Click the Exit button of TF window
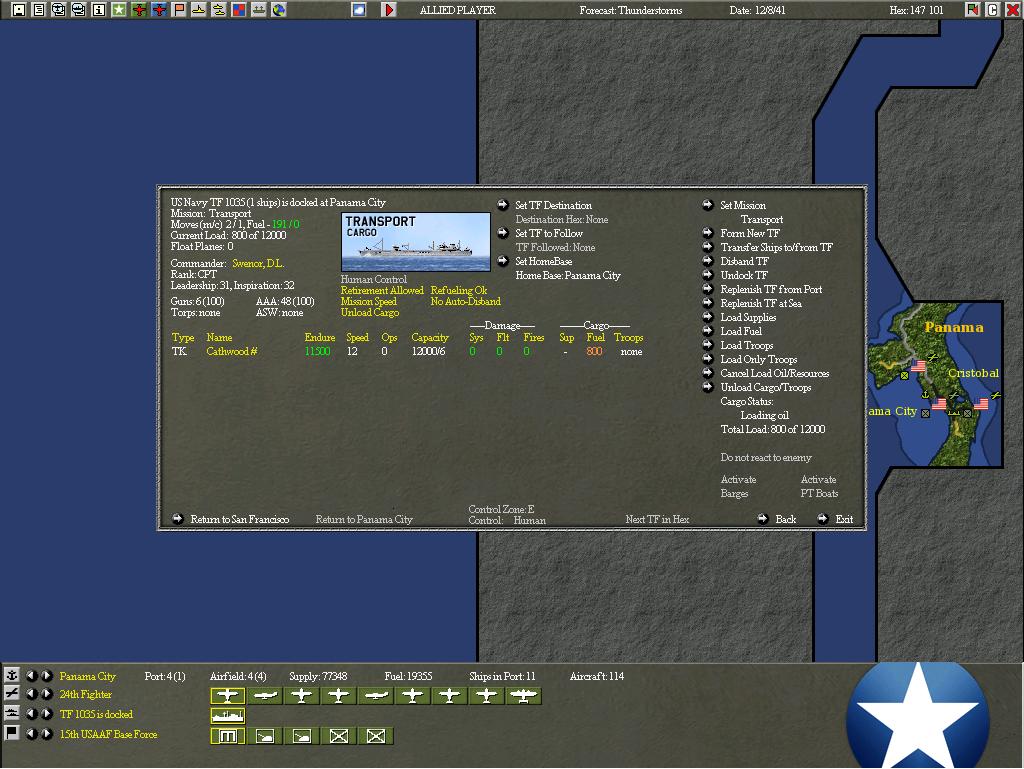Viewport: 1024px width, 769px height. click(844, 519)
